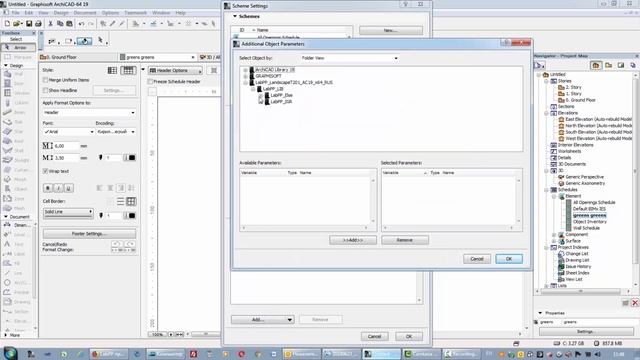Click the red delete X icon in Navigator

point(635,303)
